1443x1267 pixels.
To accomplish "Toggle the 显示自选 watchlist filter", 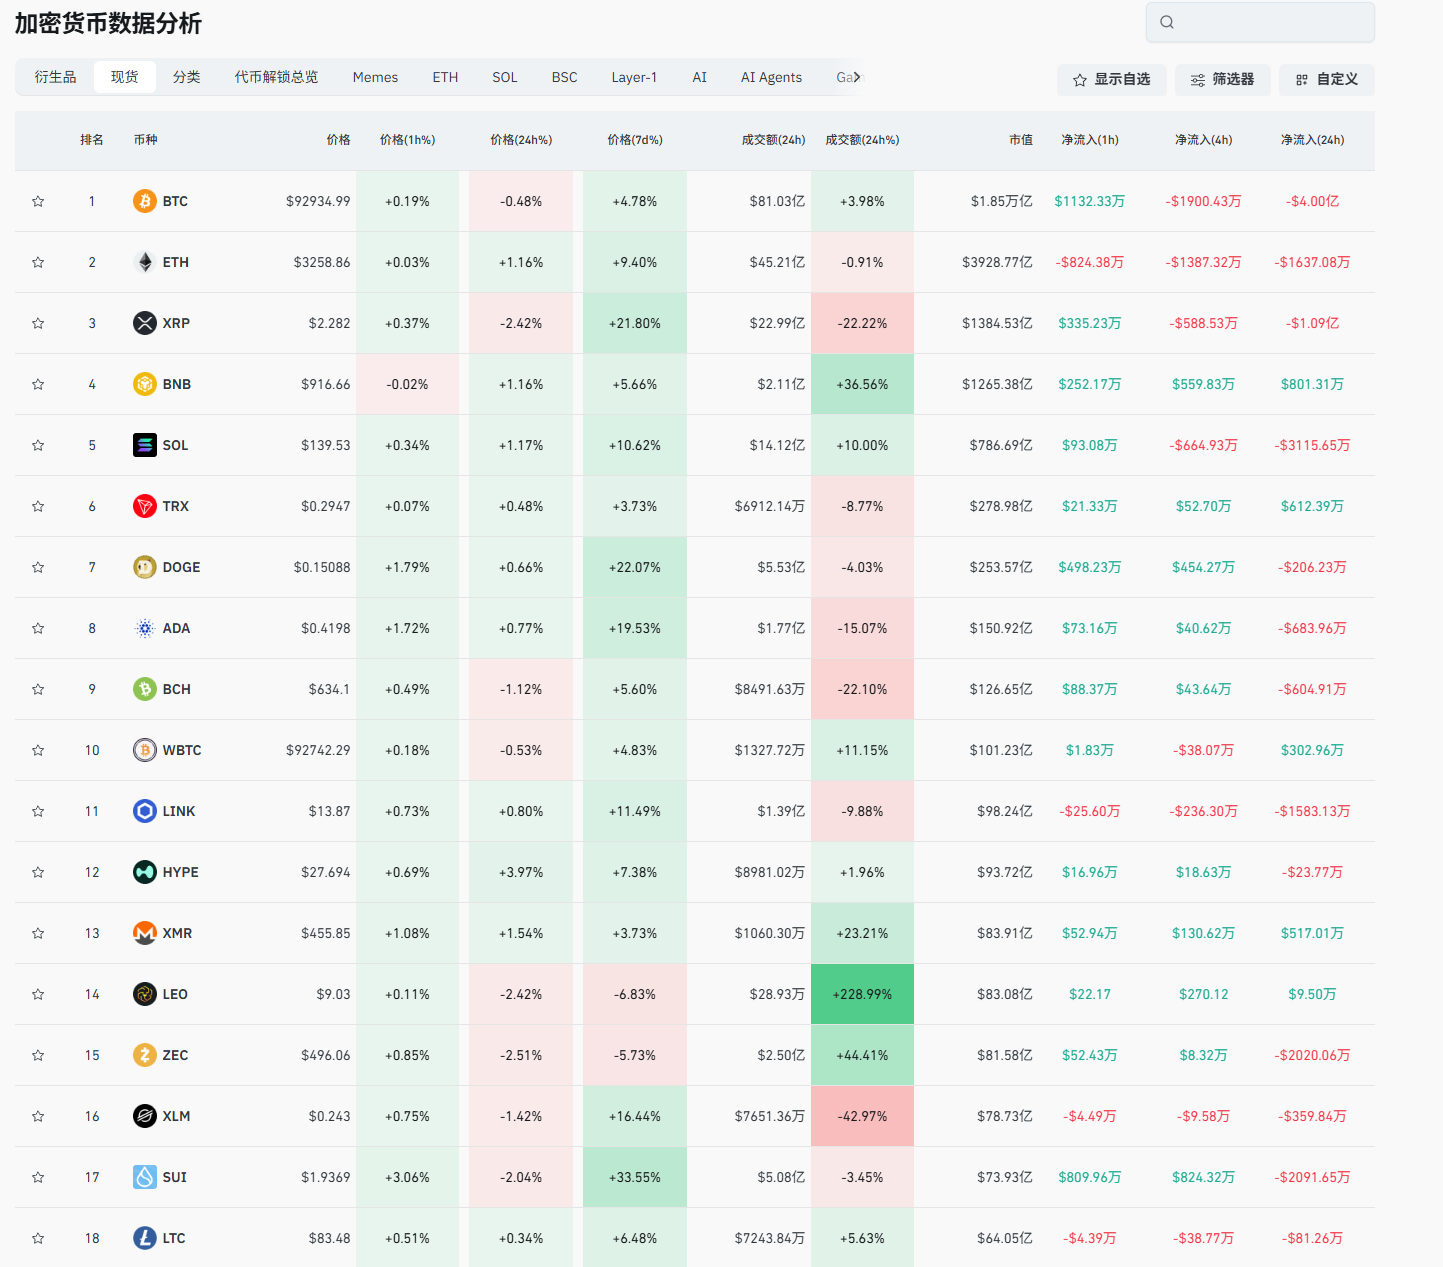I will coord(1111,80).
